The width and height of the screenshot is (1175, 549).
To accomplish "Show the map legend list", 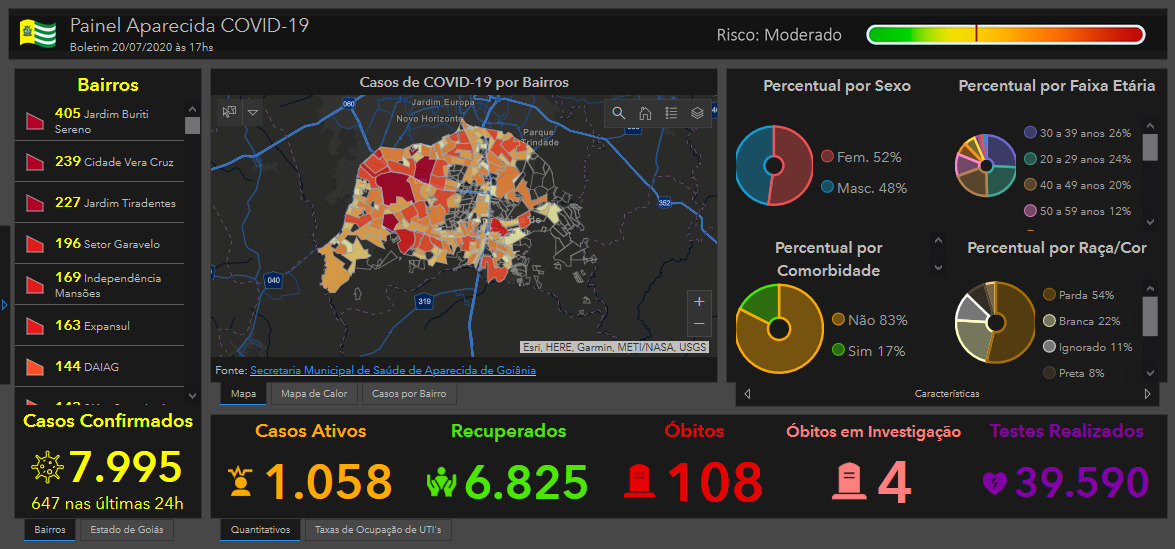I will tap(671, 113).
